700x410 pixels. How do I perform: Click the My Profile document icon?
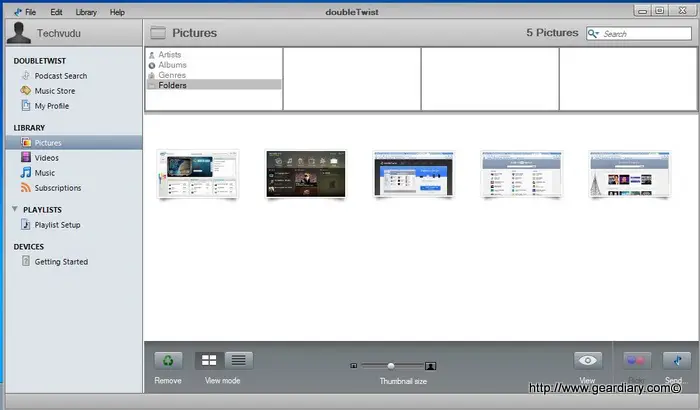pos(26,105)
